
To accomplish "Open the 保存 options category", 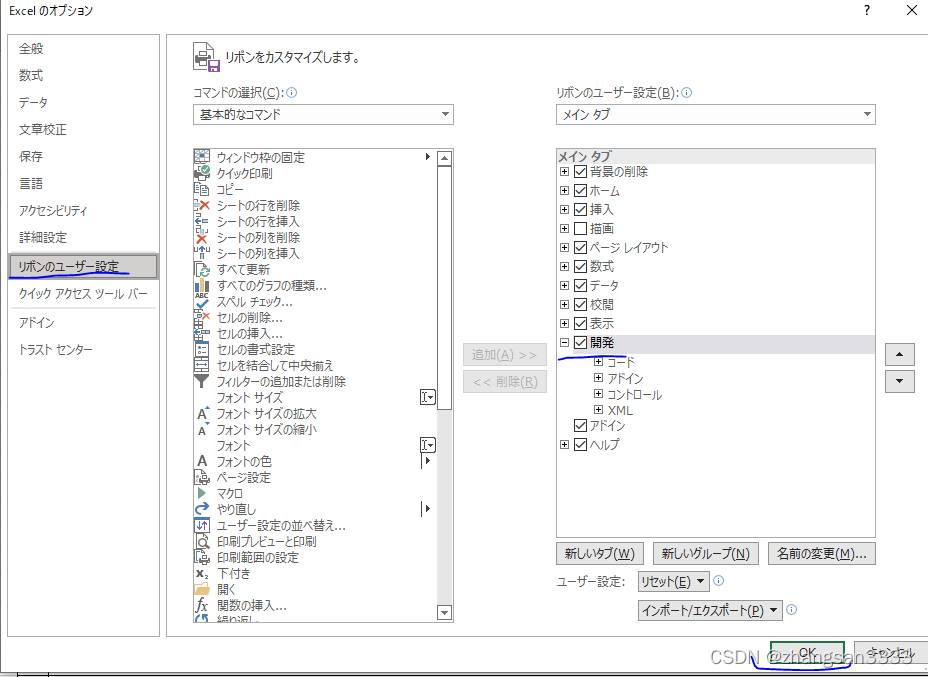I will (31, 156).
